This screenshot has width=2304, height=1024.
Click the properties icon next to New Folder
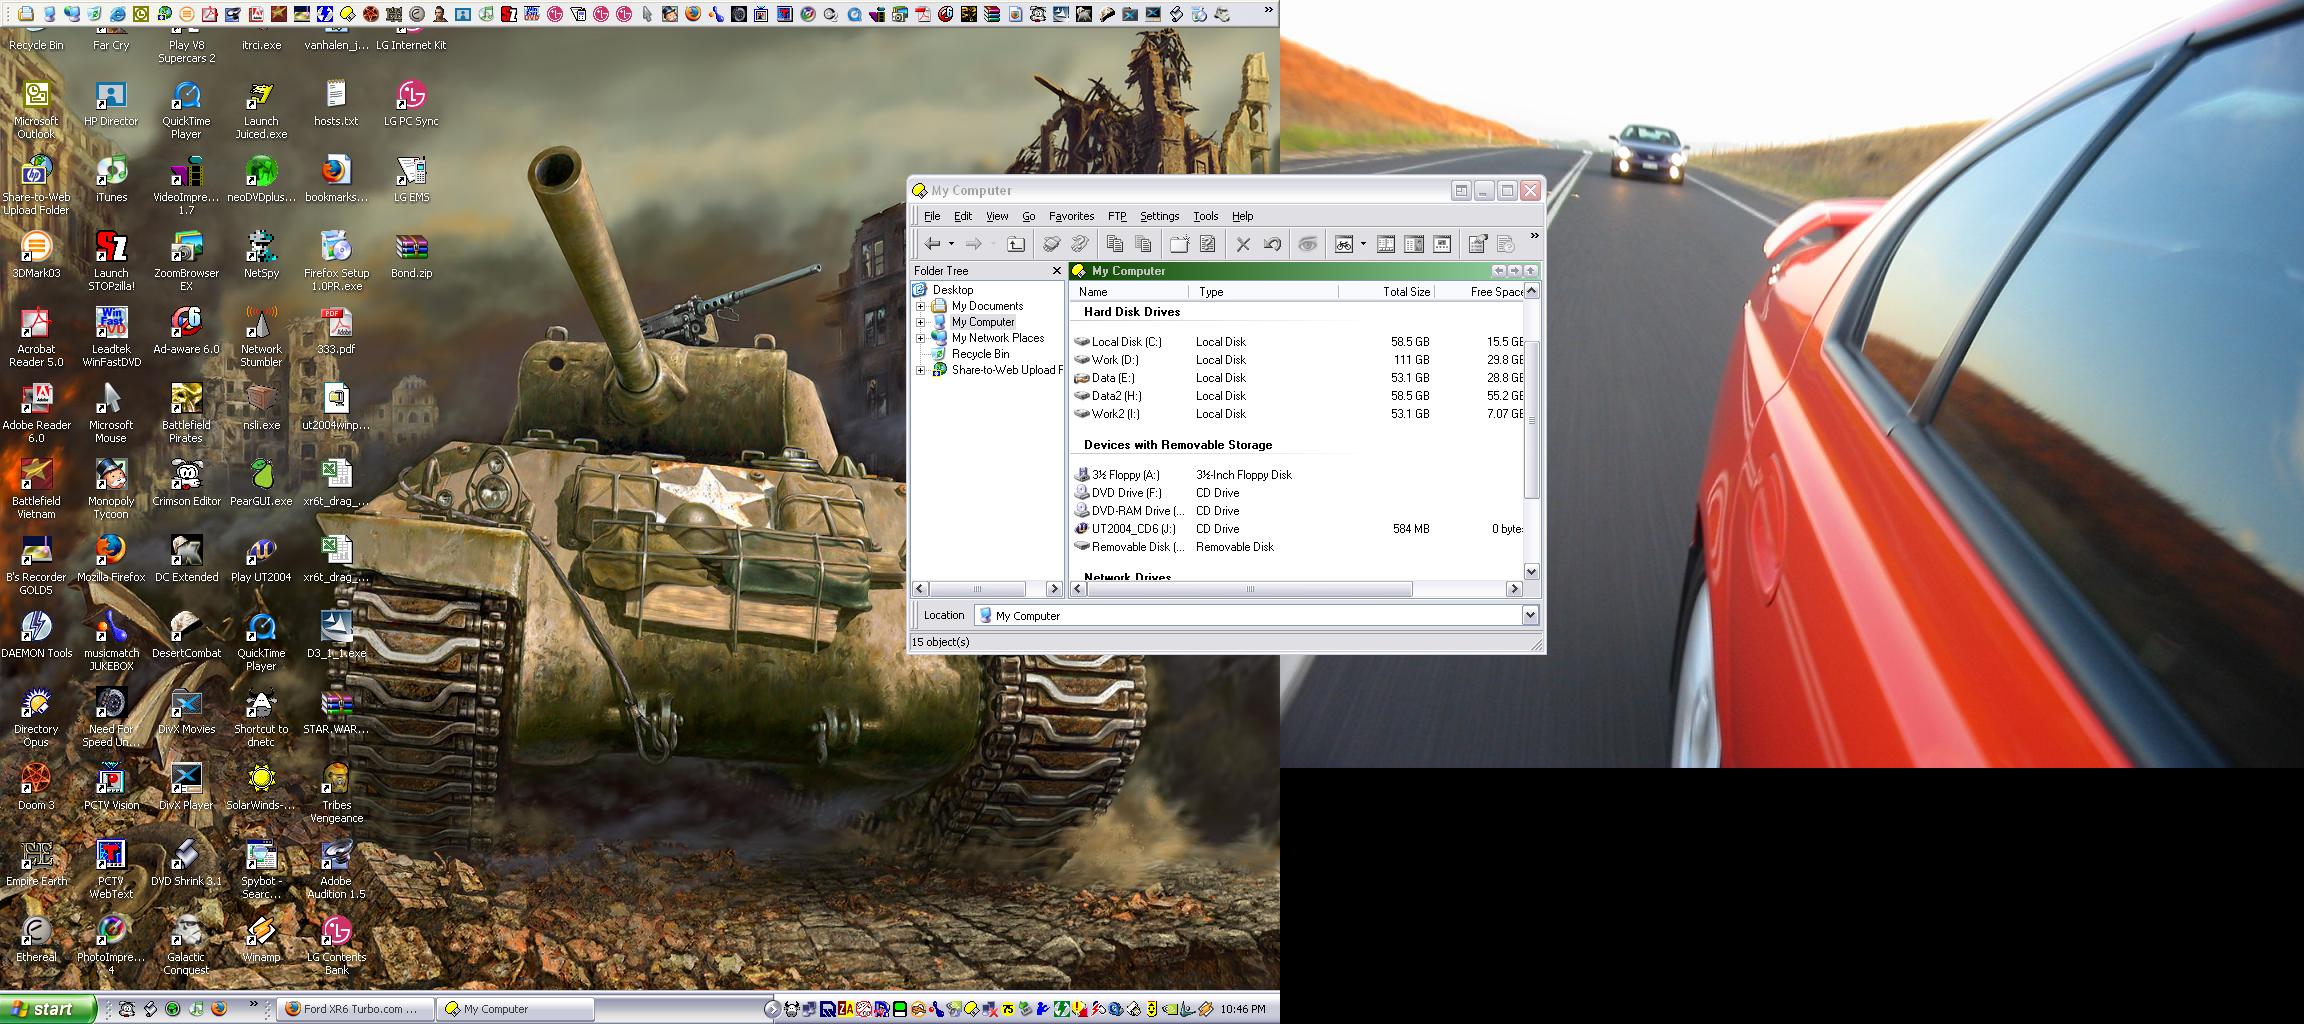pyautogui.click(x=1207, y=244)
